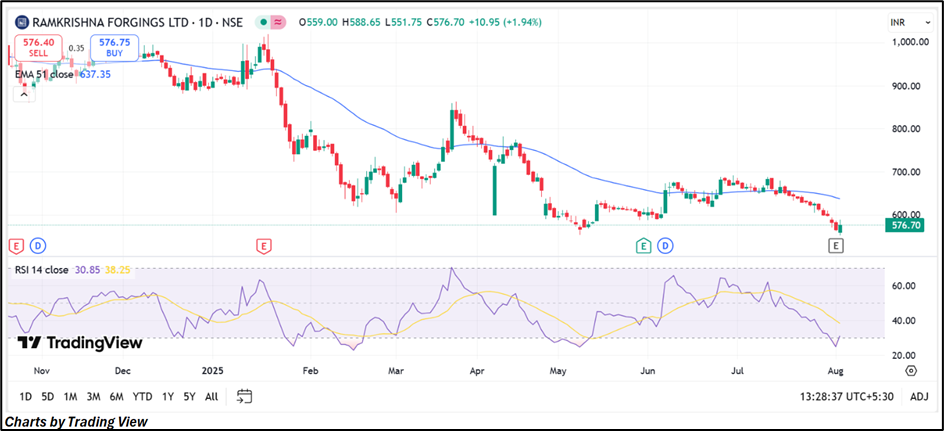Screen dimensions: 944x431
Task: Switch to the All time range
Action: 211,397
